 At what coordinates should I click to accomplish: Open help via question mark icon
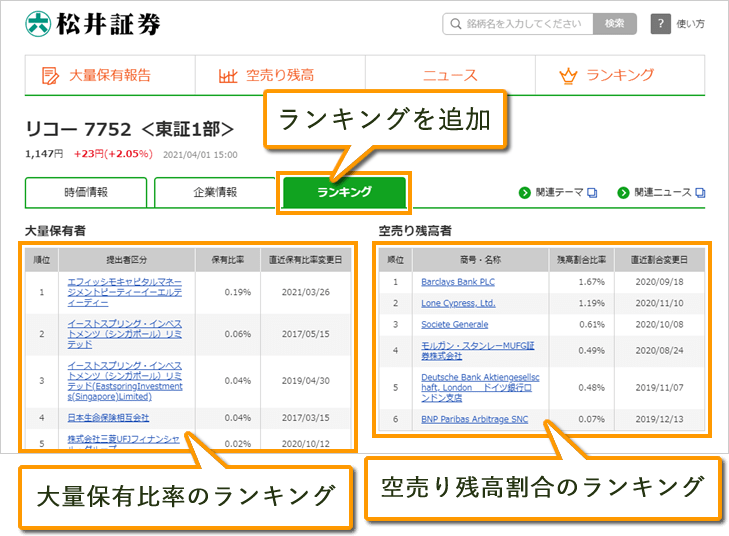(660, 24)
